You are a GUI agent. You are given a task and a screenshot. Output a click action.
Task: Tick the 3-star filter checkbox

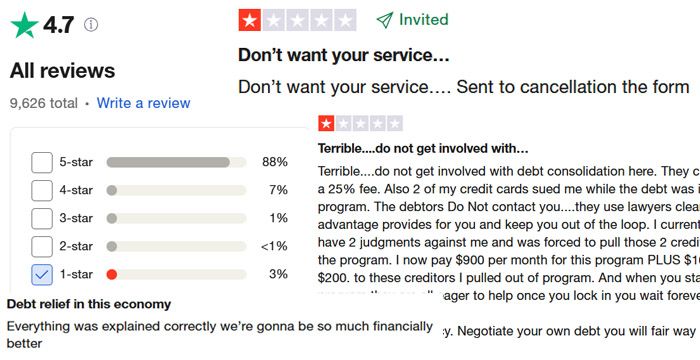coord(42,218)
